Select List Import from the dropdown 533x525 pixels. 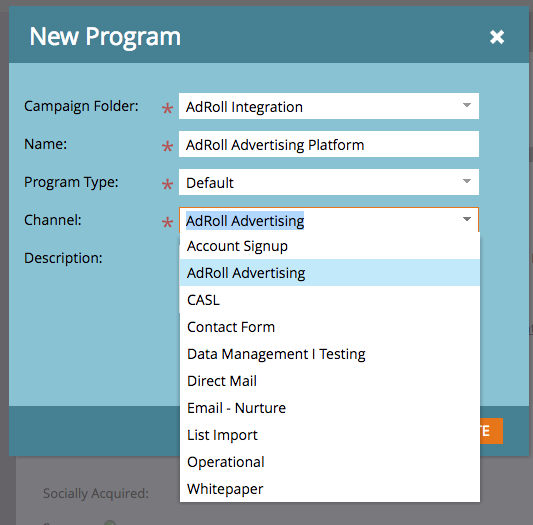(x=330, y=435)
